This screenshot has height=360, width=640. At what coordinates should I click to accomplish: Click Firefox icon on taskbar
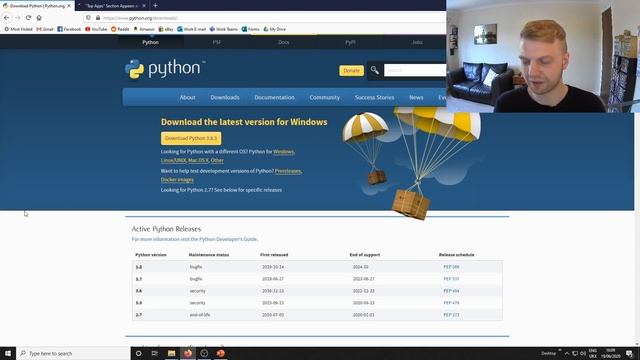coord(188,353)
